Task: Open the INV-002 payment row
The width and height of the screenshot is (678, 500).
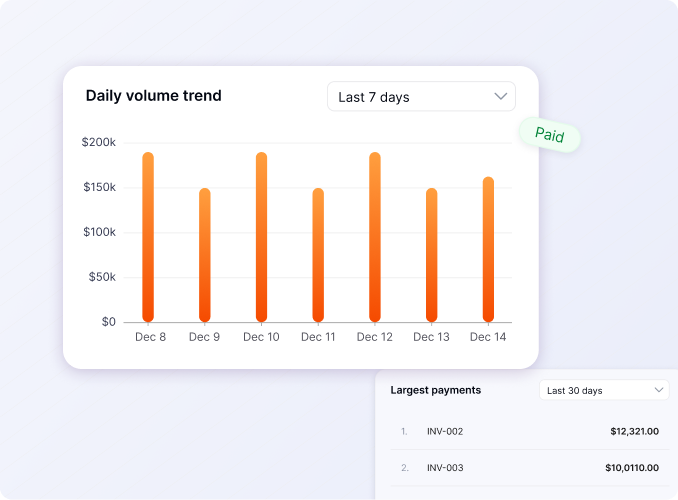Action: click(x=445, y=432)
